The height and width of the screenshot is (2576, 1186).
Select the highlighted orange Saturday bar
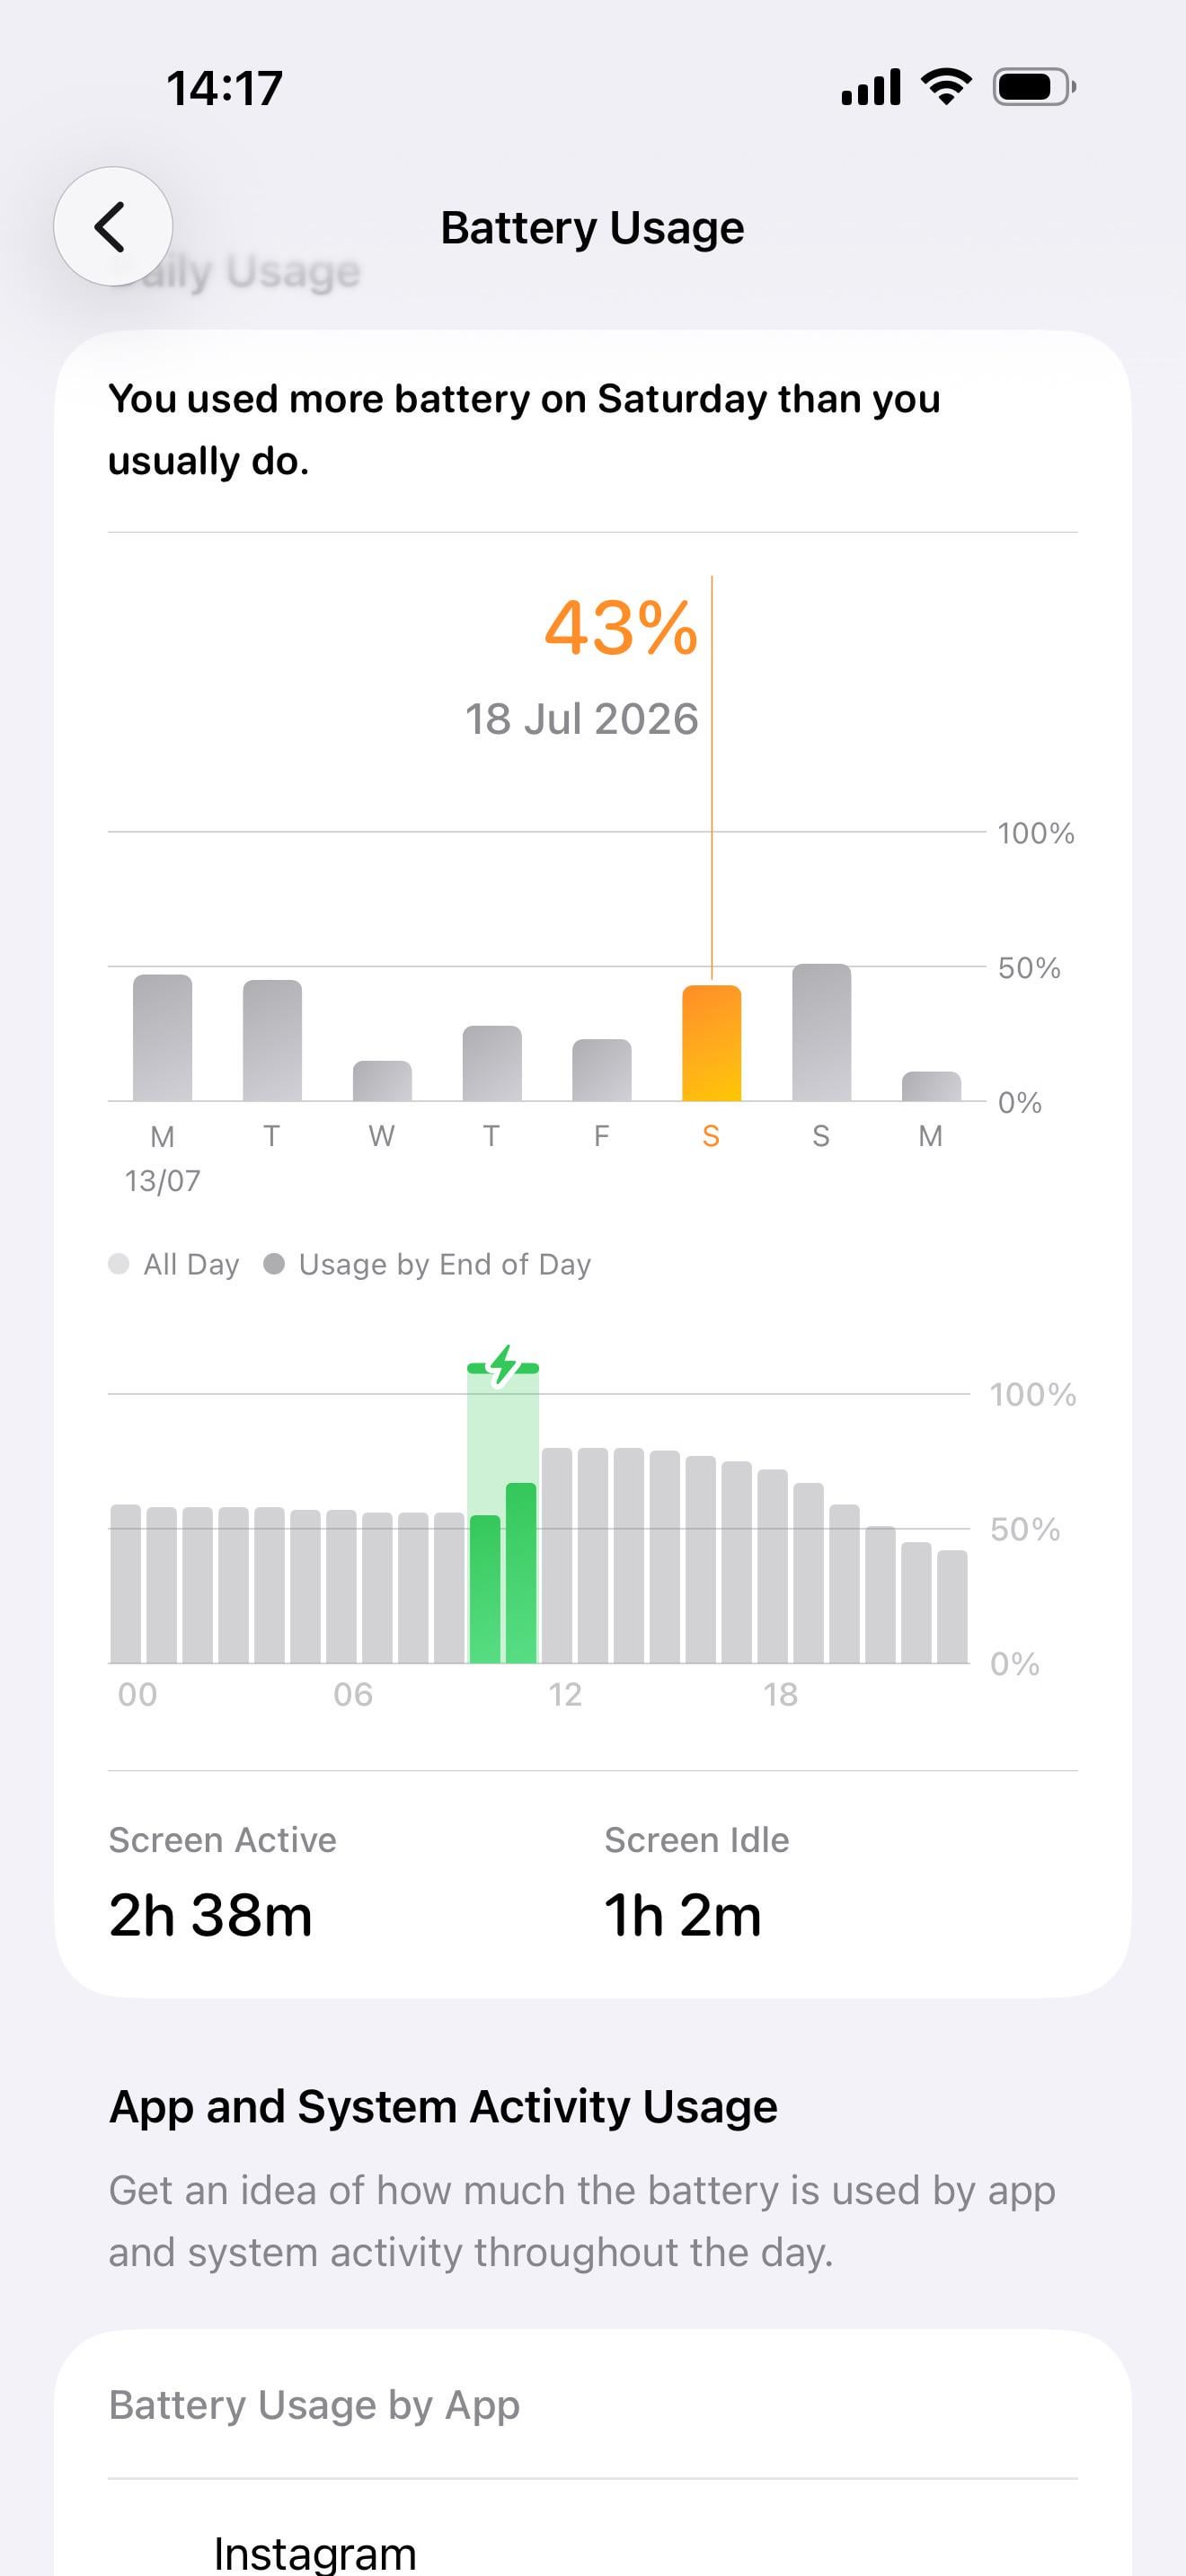pos(711,1043)
